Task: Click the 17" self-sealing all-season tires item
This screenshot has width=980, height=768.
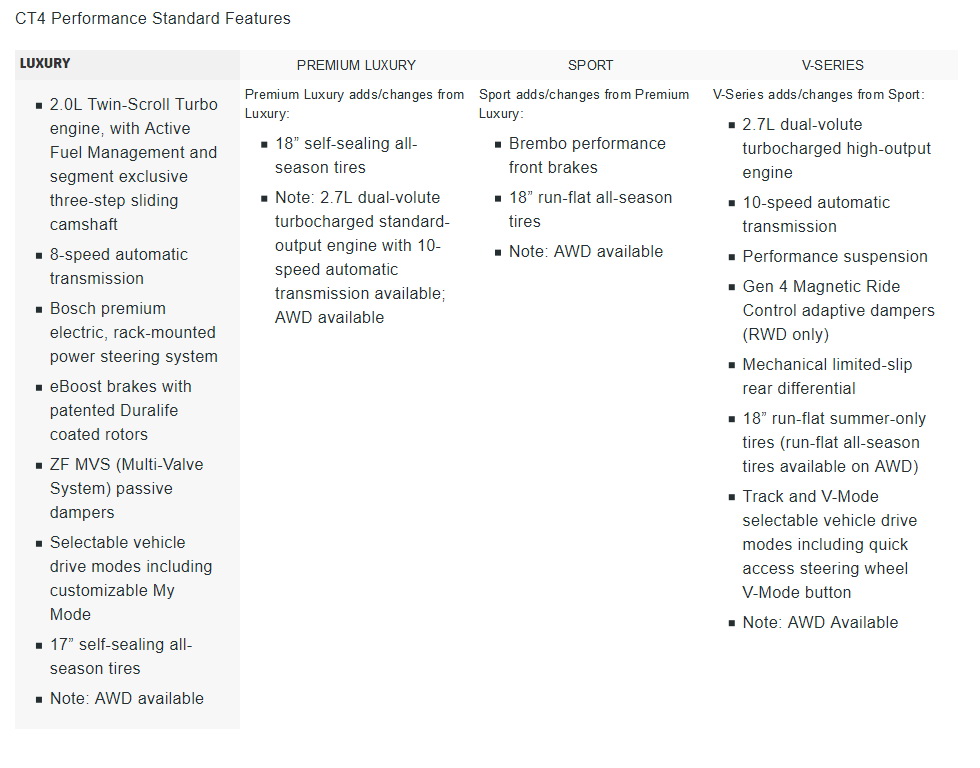Action: coord(120,656)
